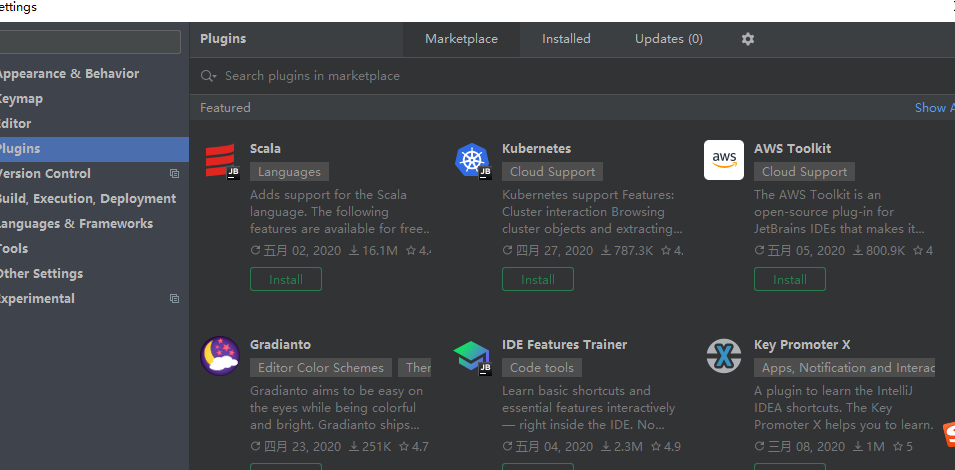Image resolution: width=955 pixels, height=470 pixels.
Task: Click the IDE Features Trainer icon
Action: [473, 357]
